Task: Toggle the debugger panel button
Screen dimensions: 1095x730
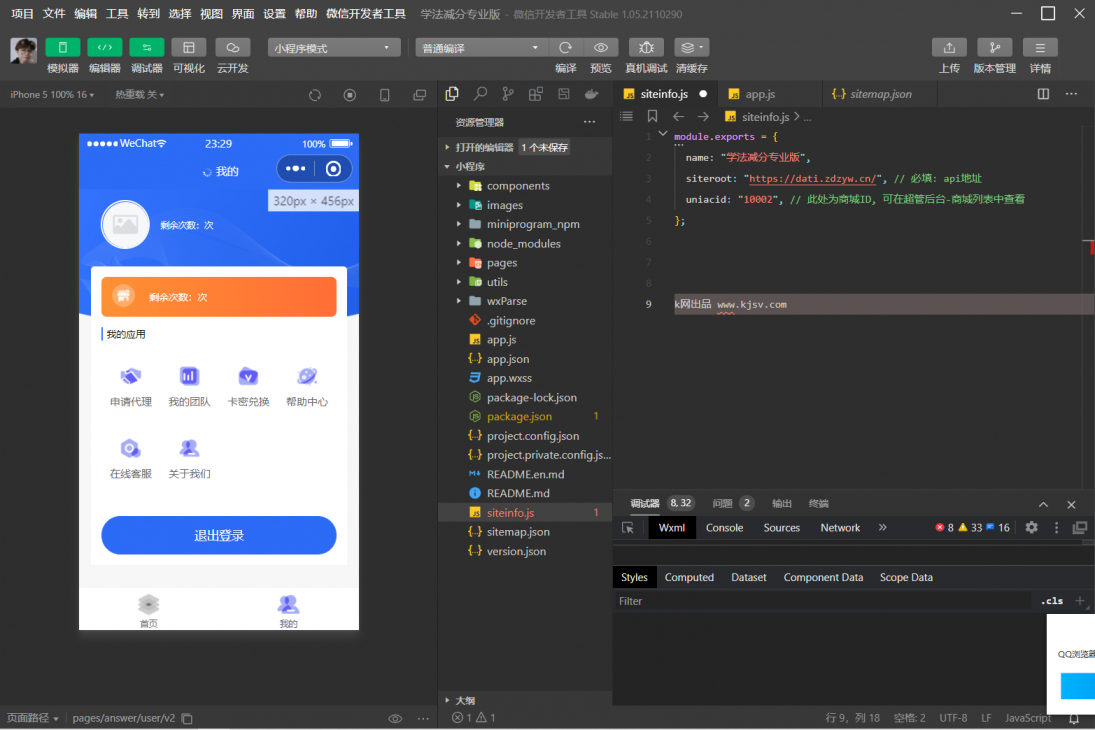Action: pyautogui.click(x=147, y=48)
